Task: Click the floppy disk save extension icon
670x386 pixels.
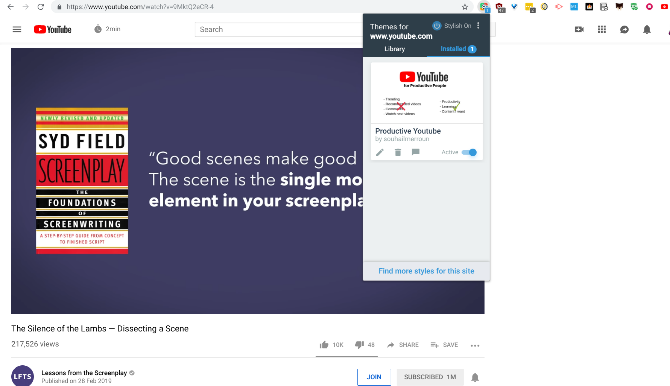Action: click(x=604, y=7)
